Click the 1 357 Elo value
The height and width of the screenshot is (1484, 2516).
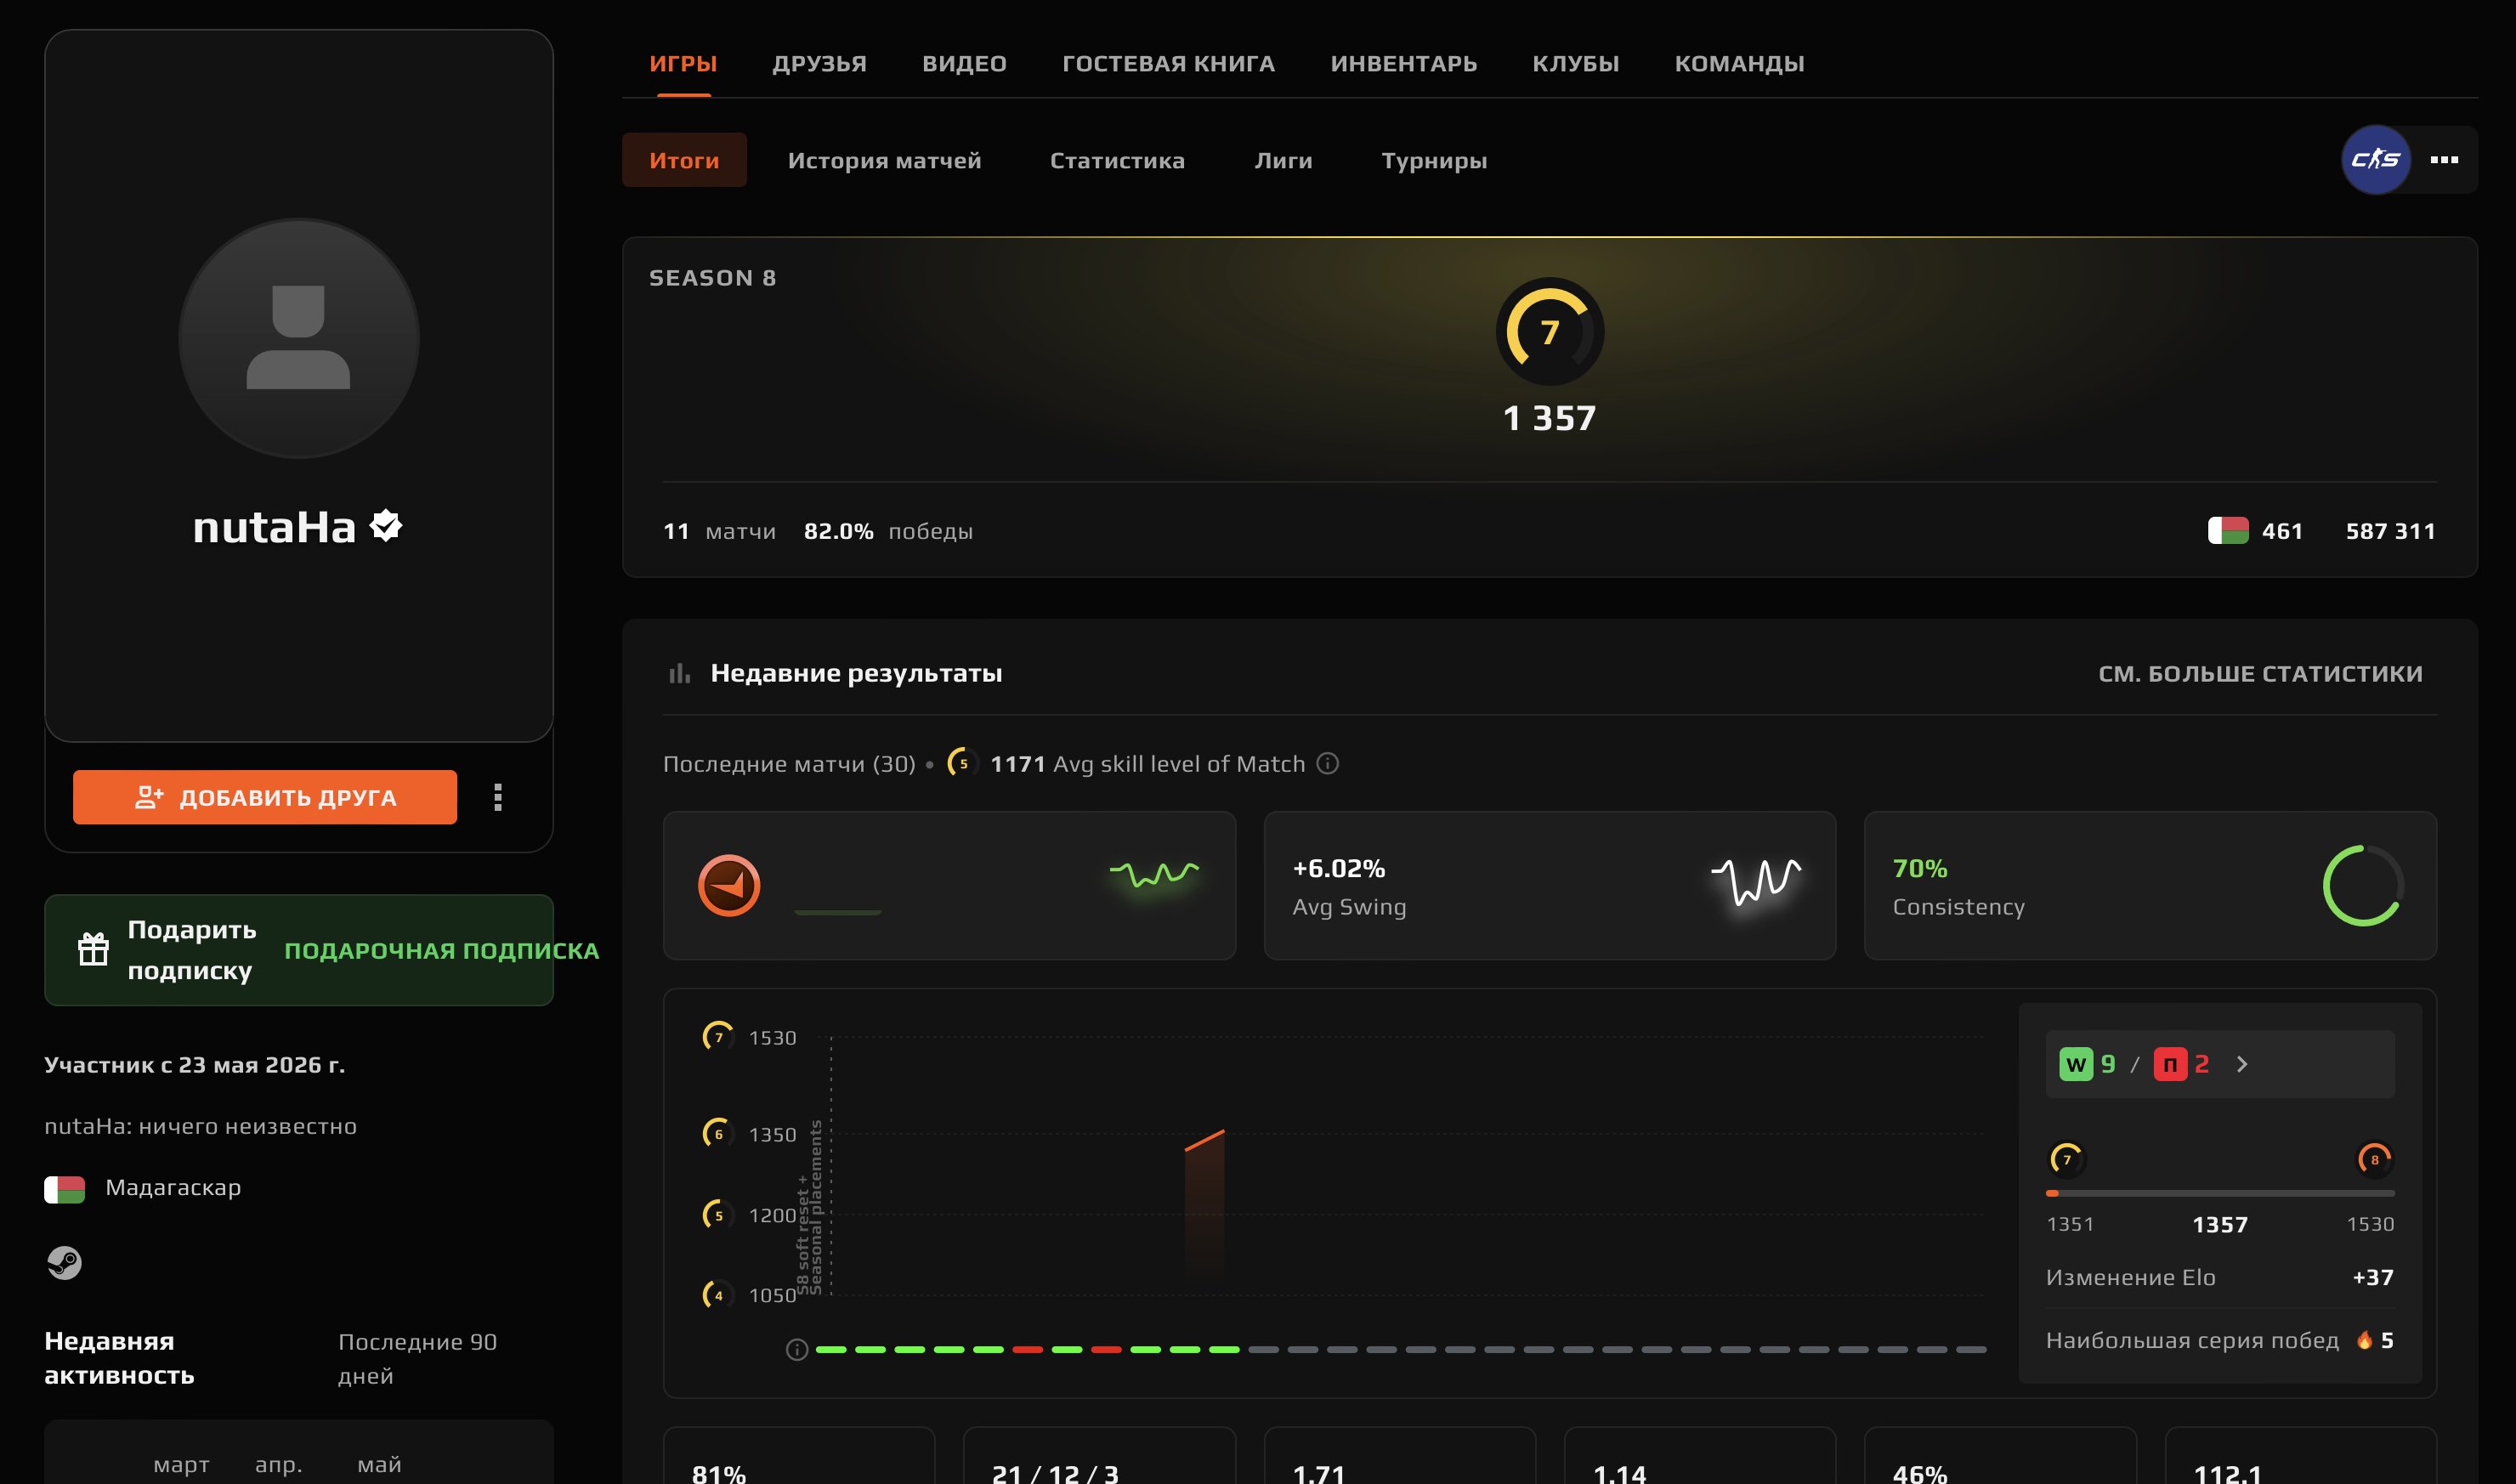point(1549,418)
